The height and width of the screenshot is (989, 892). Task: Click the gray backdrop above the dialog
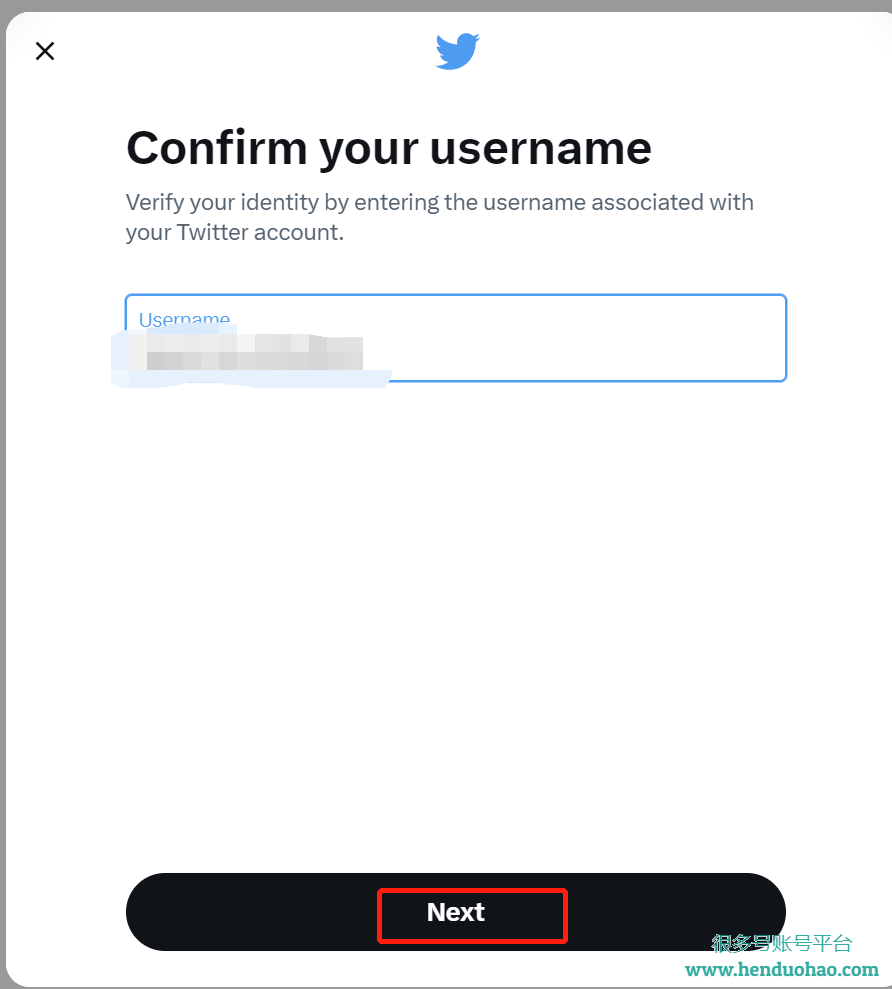[x=445, y=5]
